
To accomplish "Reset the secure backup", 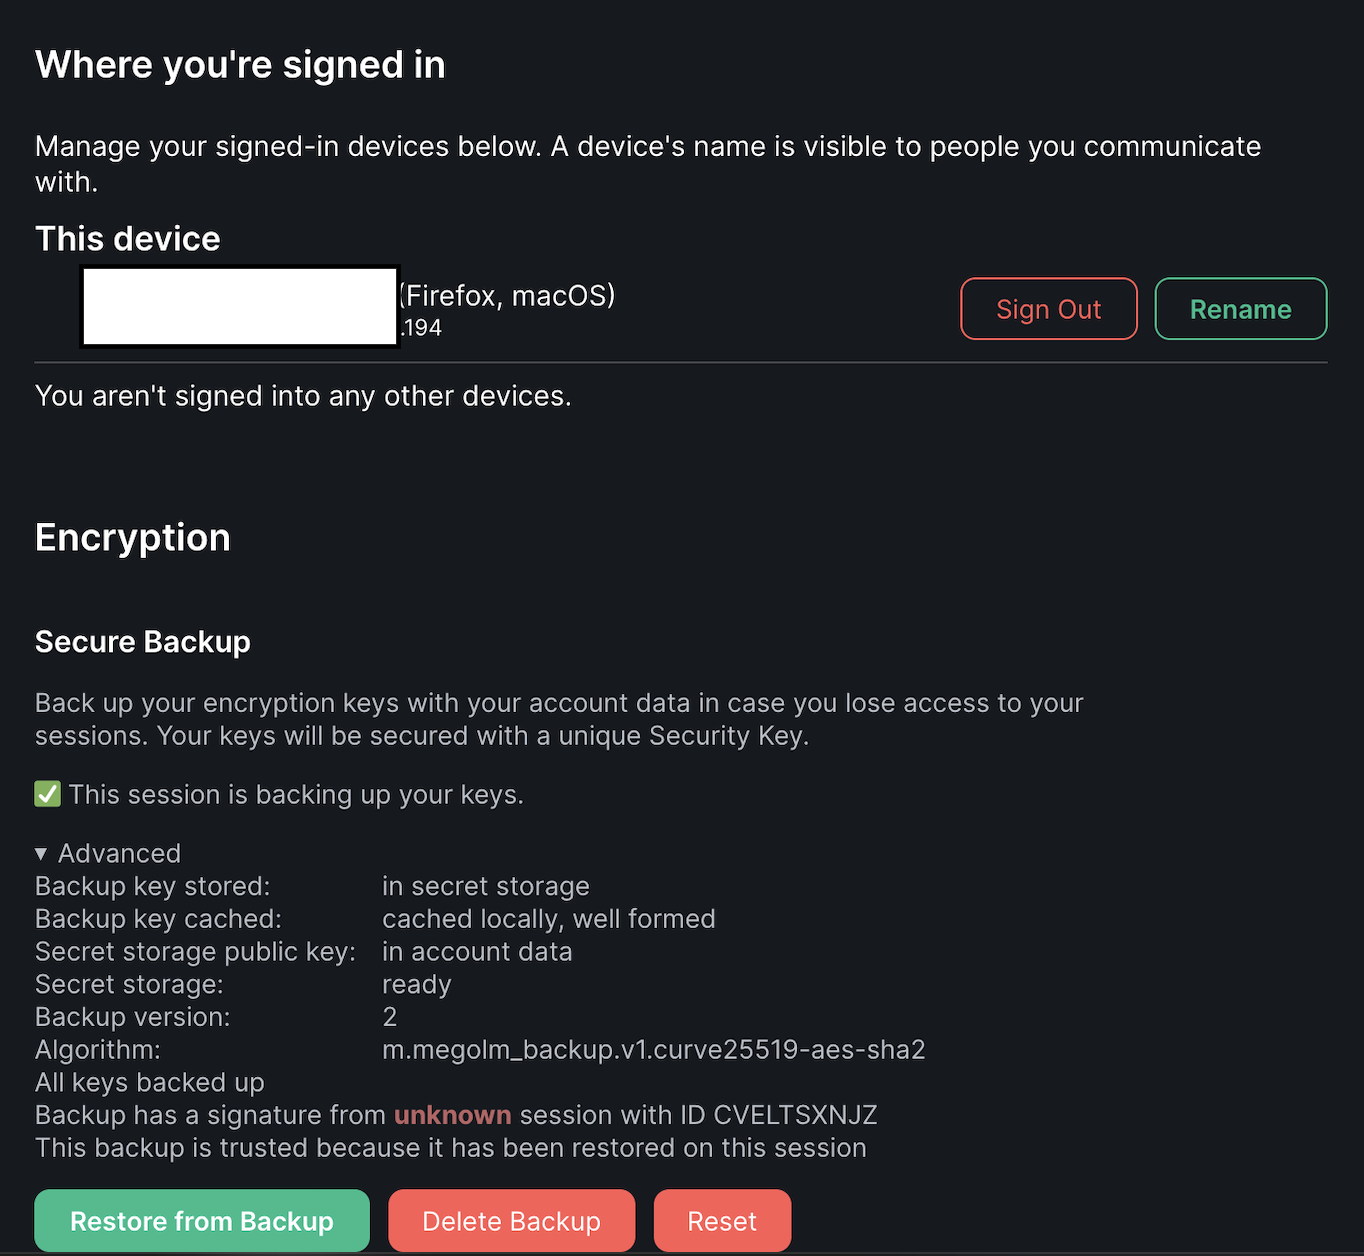I will tap(722, 1220).
